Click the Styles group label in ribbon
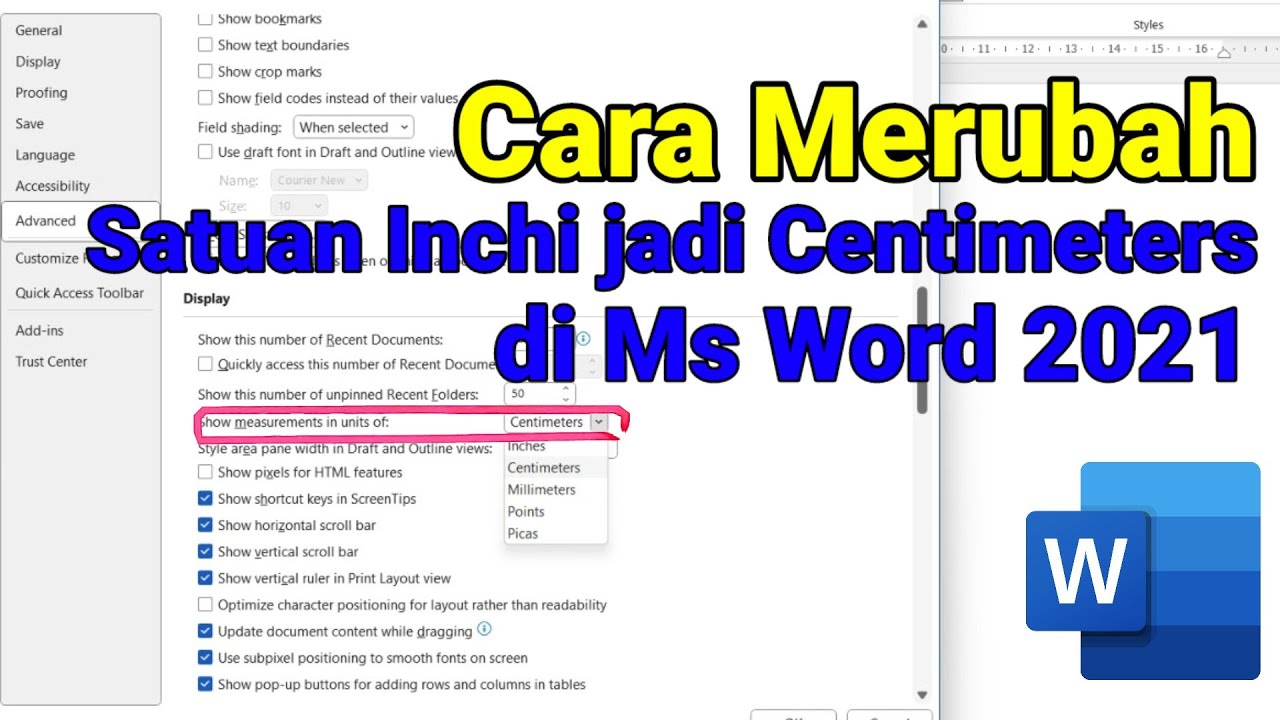 (x=1148, y=25)
